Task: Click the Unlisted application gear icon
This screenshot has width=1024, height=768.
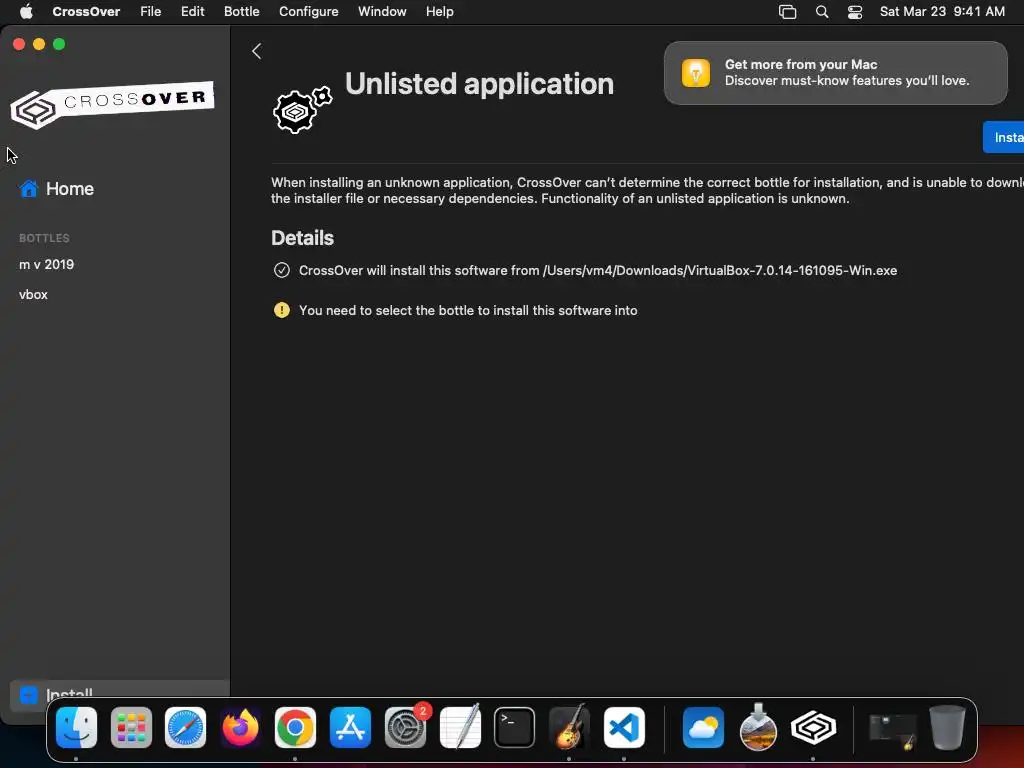Action: click(x=302, y=110)
